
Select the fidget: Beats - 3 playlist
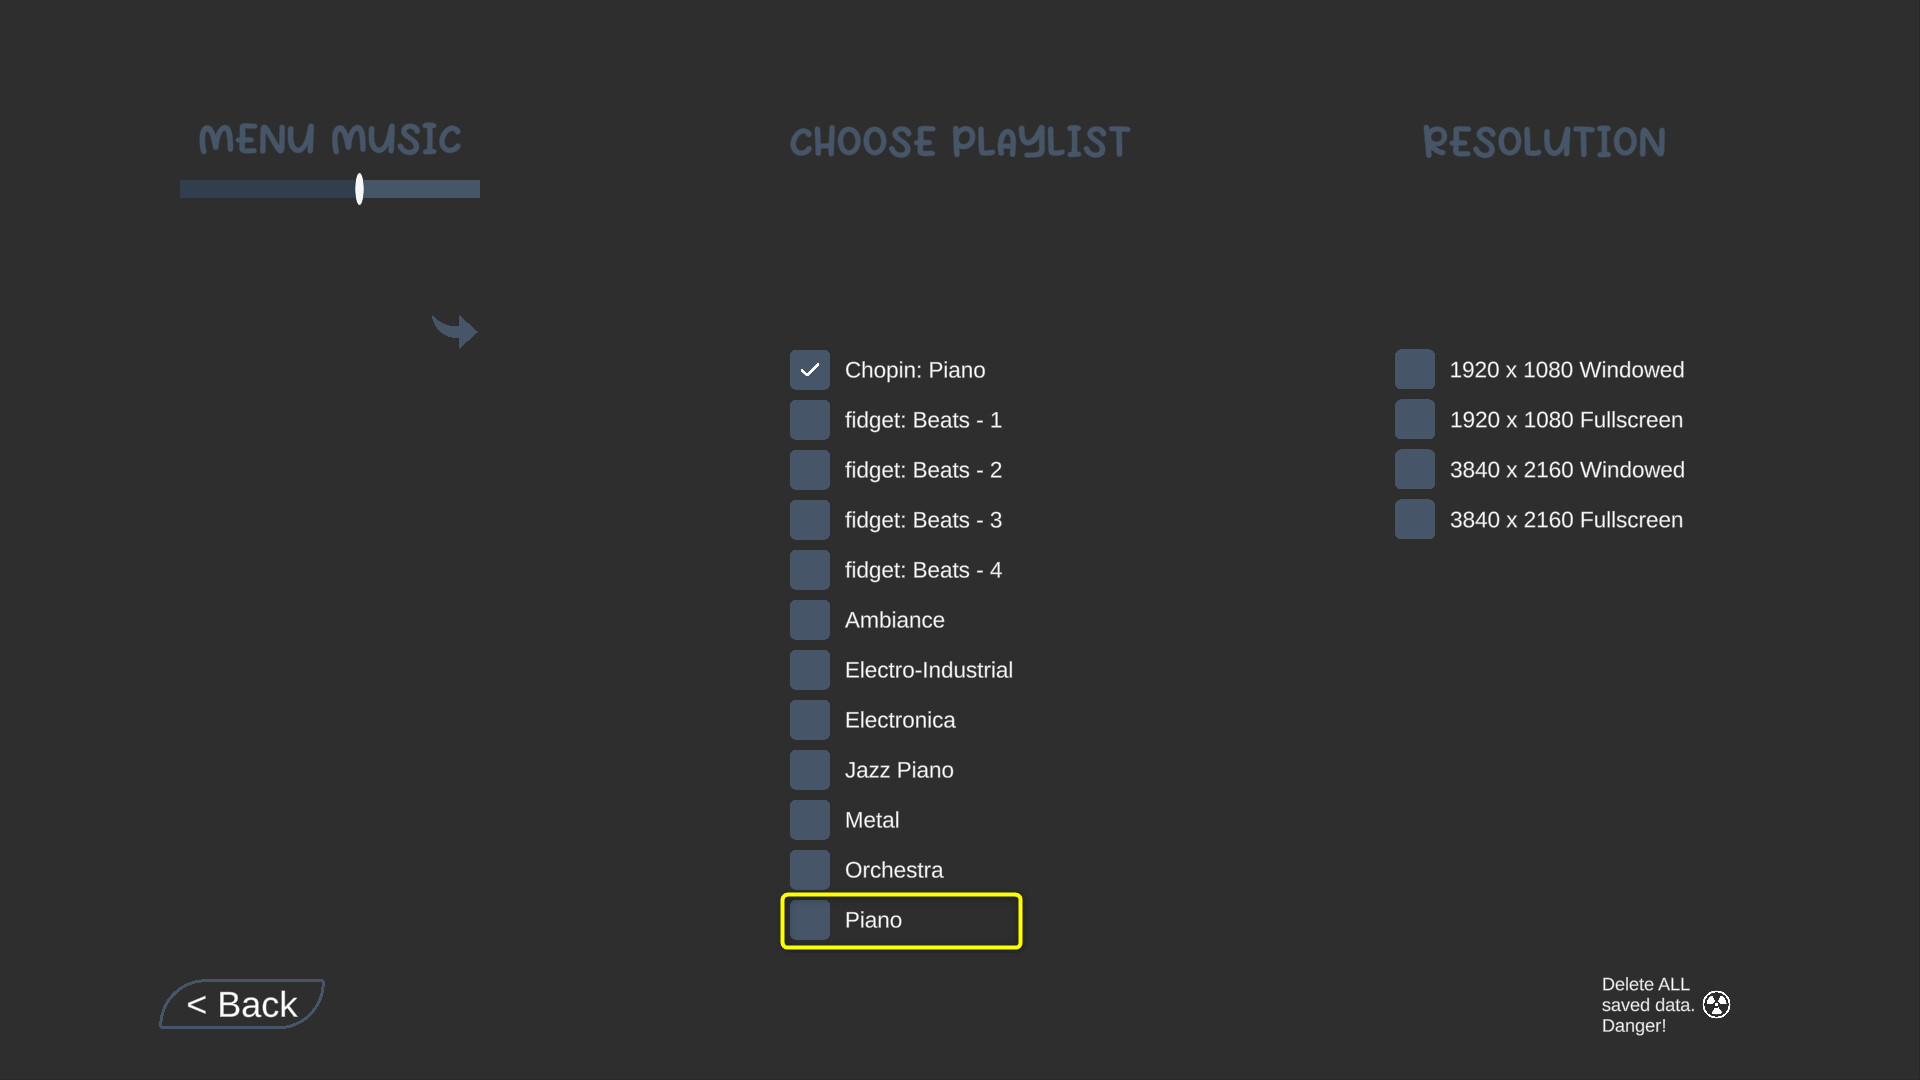pos(810,519)
